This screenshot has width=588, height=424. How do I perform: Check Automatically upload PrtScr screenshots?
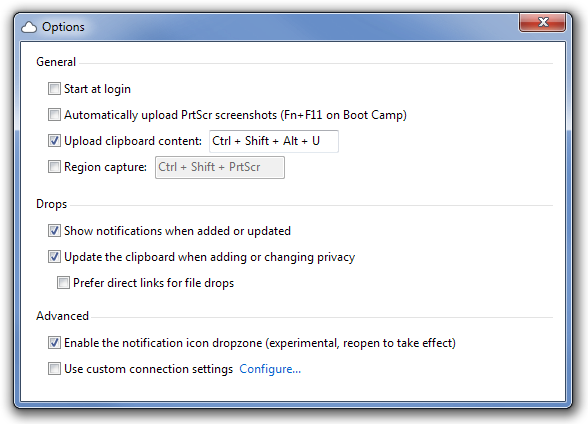point(54,115)
